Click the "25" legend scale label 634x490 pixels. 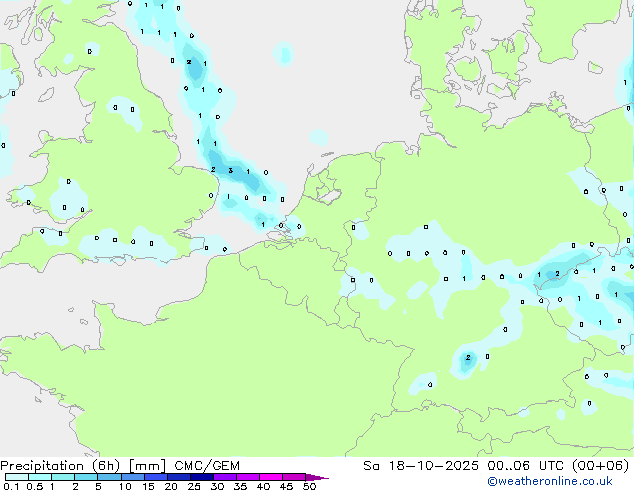[194, 486]
